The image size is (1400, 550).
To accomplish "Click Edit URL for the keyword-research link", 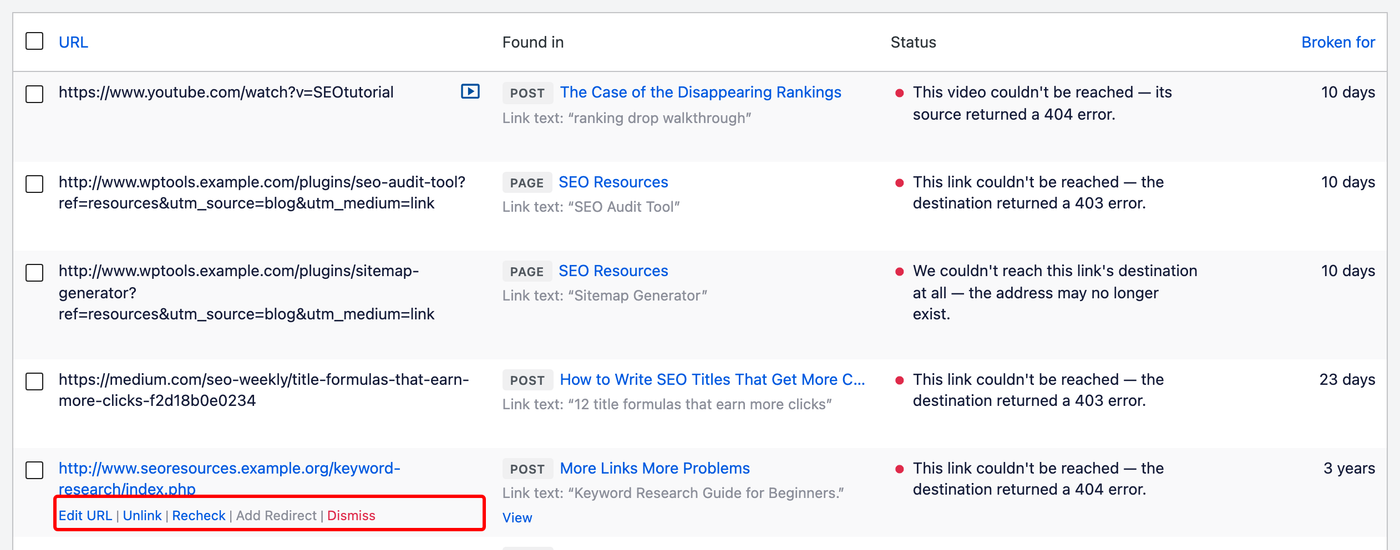I will click(85, 515).
